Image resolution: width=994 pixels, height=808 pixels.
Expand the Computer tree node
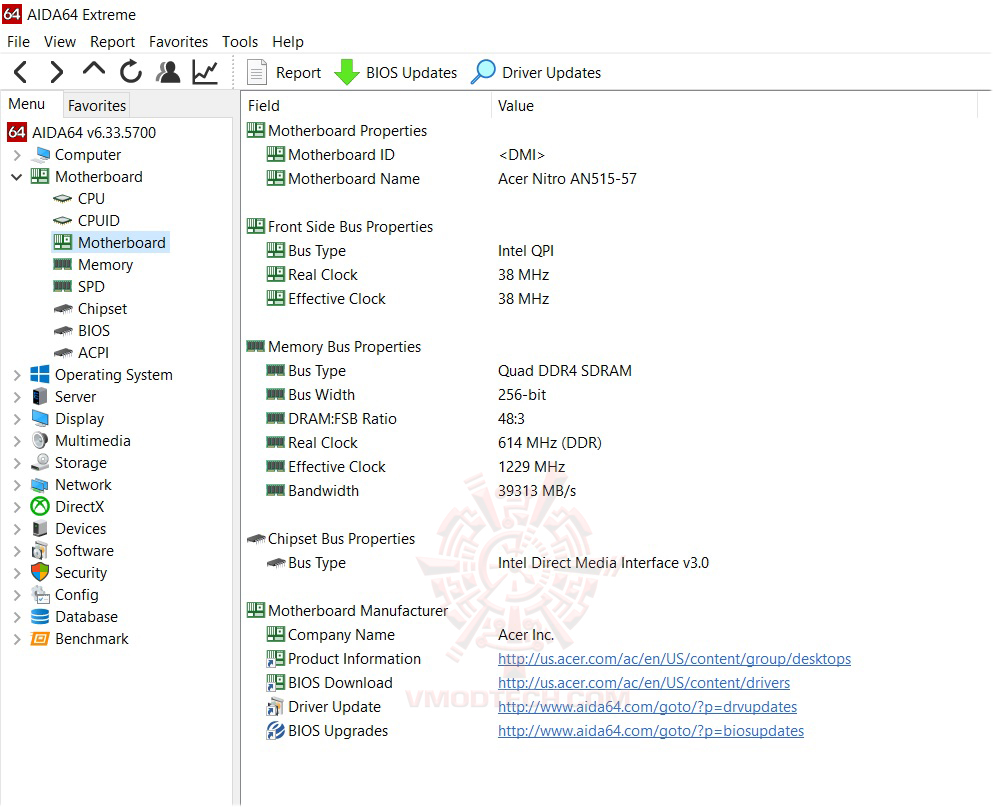coord(17,155)
